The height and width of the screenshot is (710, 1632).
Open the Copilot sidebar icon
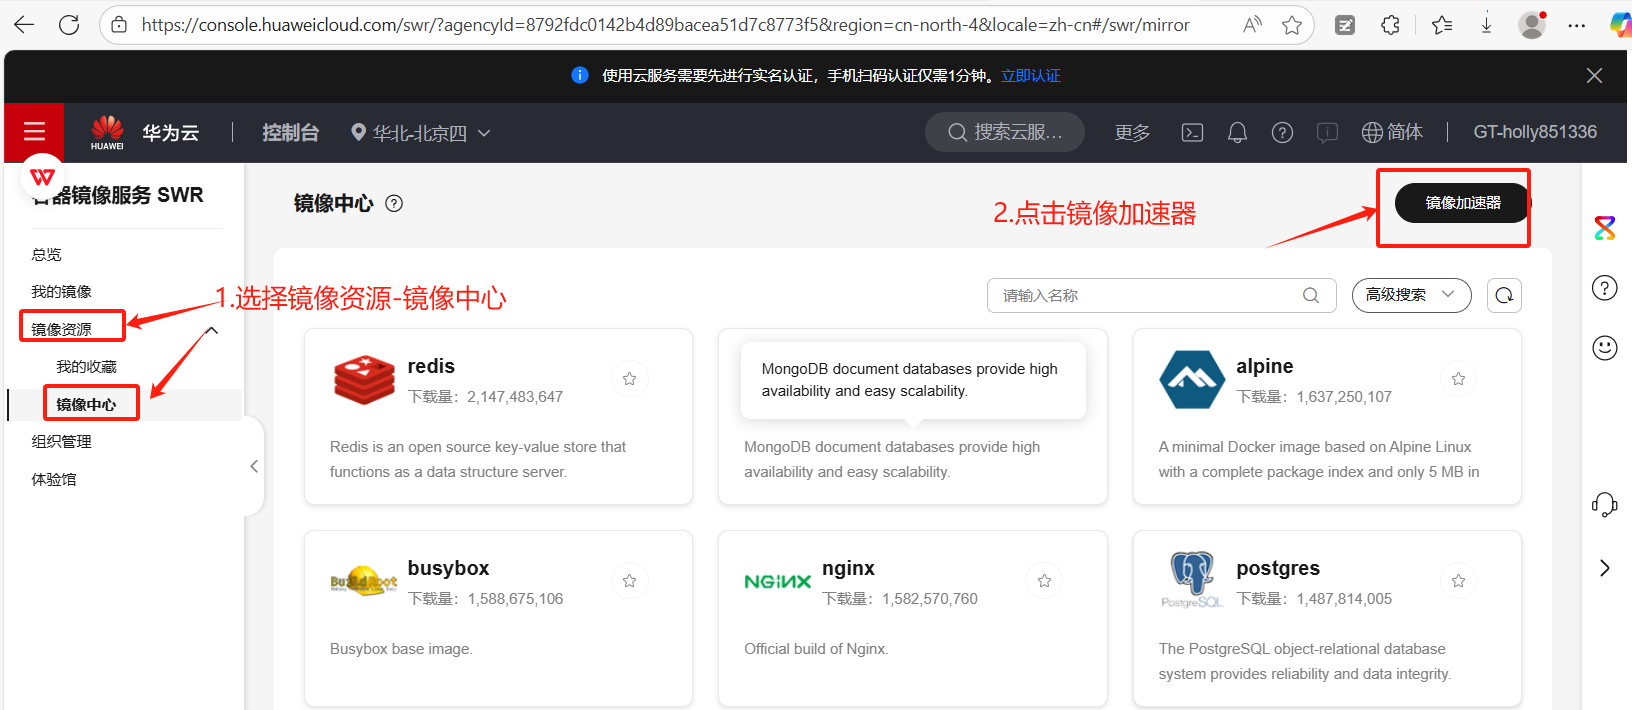[1620, 25]
